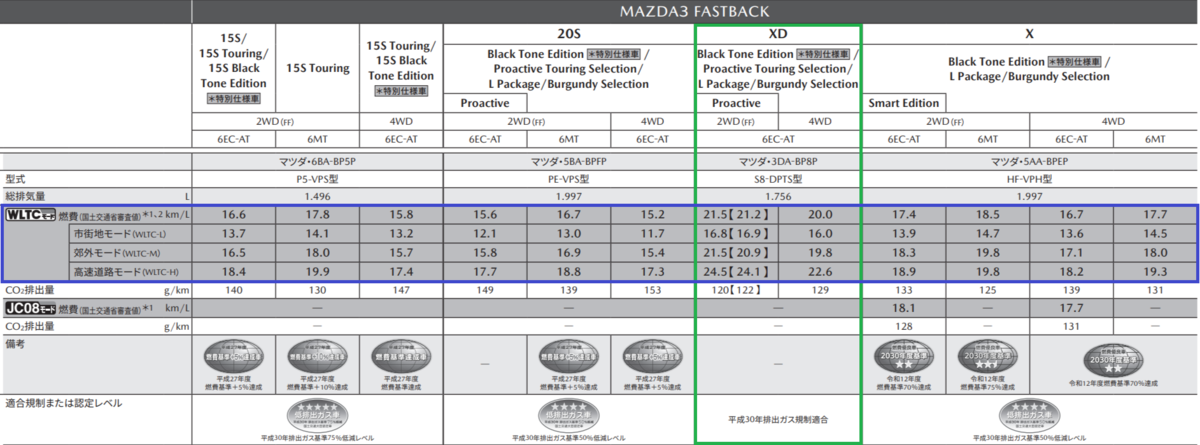This screenshot has width=1200, height=445.
Task: Click the 16.6 fuel economy value
Action: (x=234, y=215)
